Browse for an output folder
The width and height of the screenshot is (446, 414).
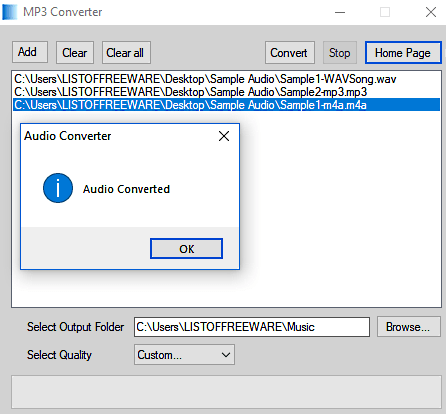[x=409, y=327]
